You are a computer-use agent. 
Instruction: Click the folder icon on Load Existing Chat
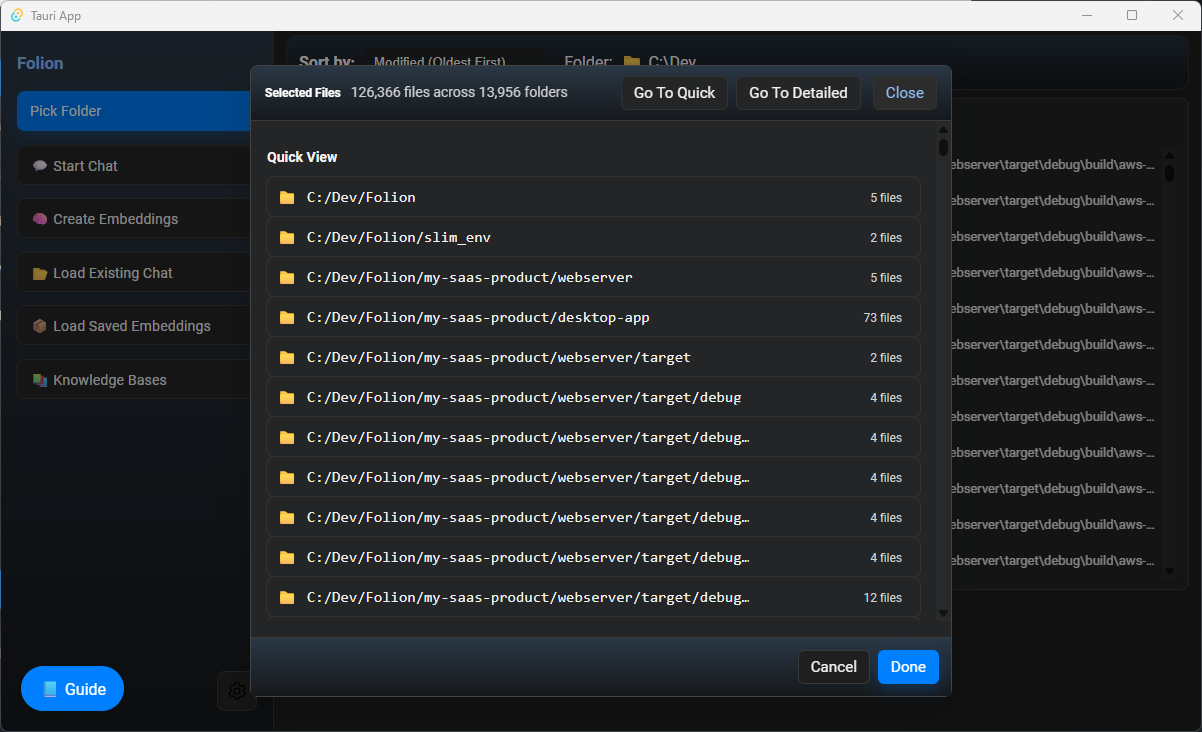click(40, 273)
